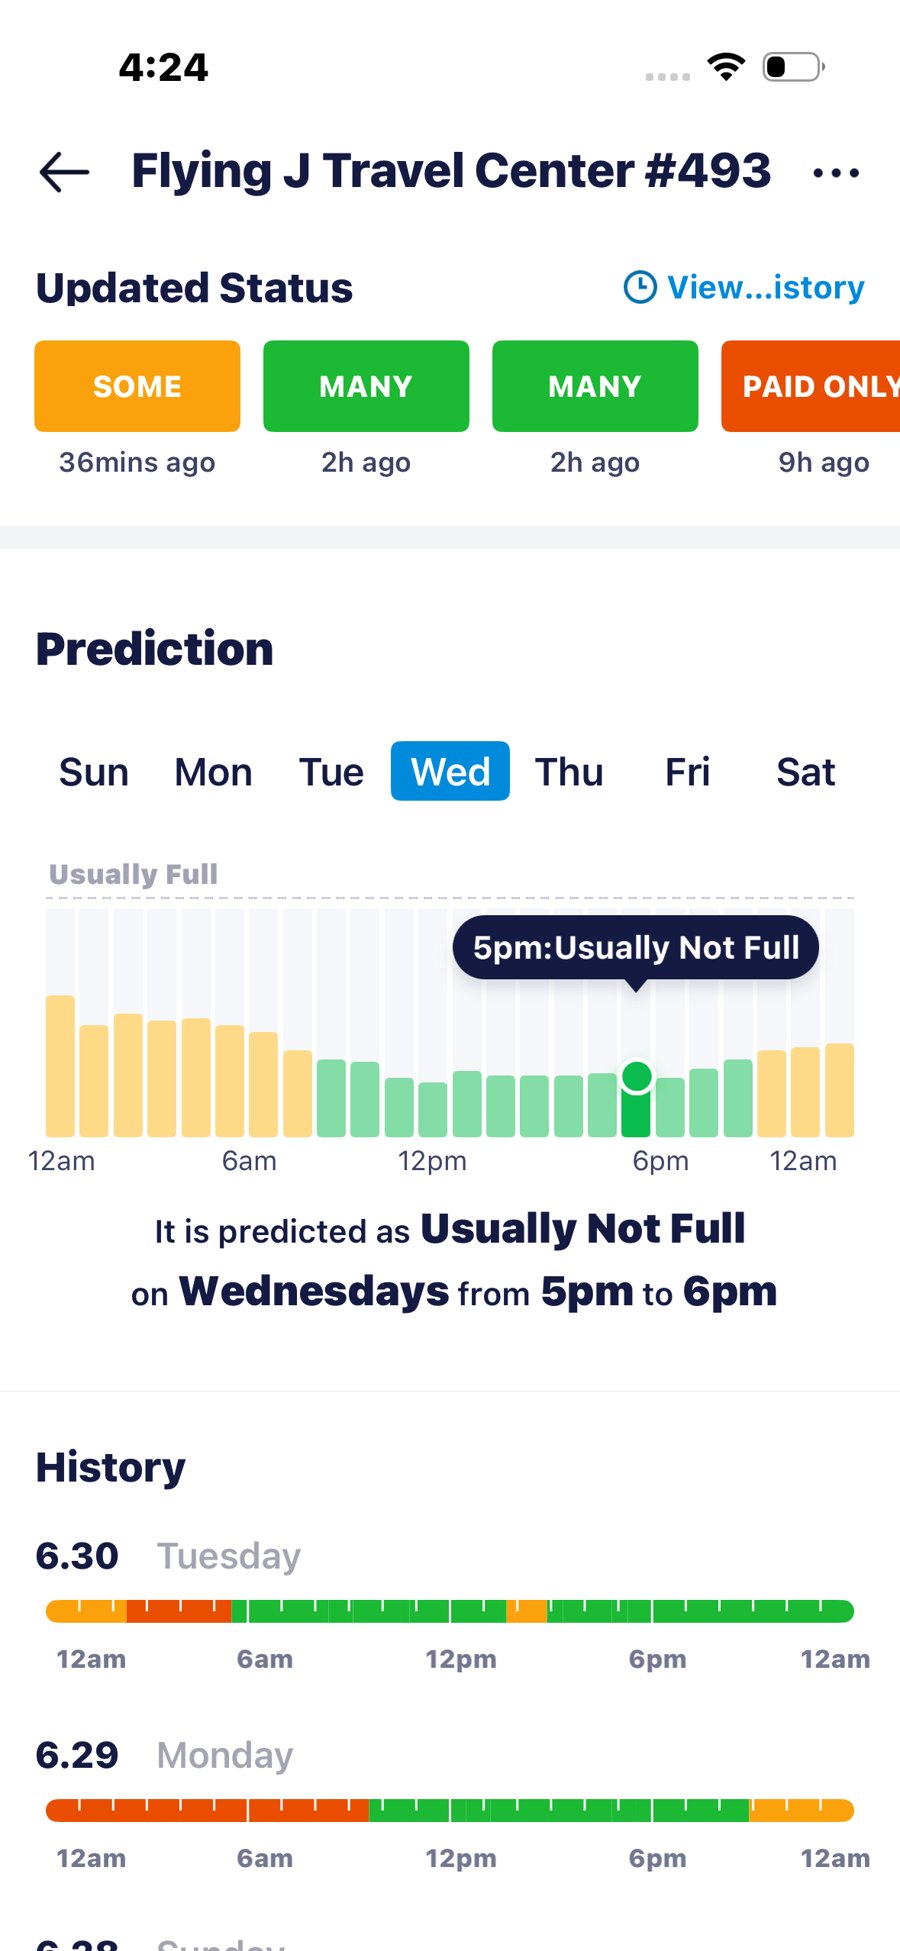Select the SOME status from 36mins ago
The image size is (900, 1951).
137,386
